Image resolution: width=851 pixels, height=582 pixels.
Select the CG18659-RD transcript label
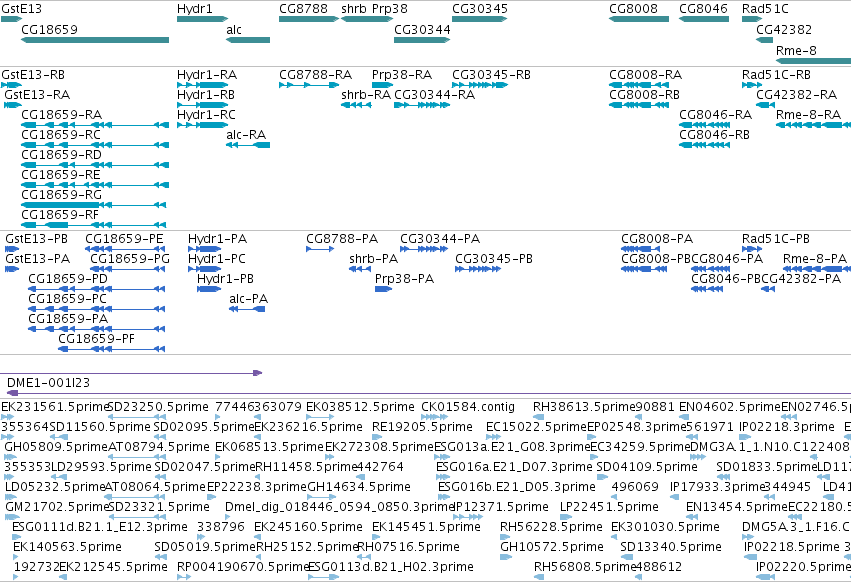pos(61,155)
